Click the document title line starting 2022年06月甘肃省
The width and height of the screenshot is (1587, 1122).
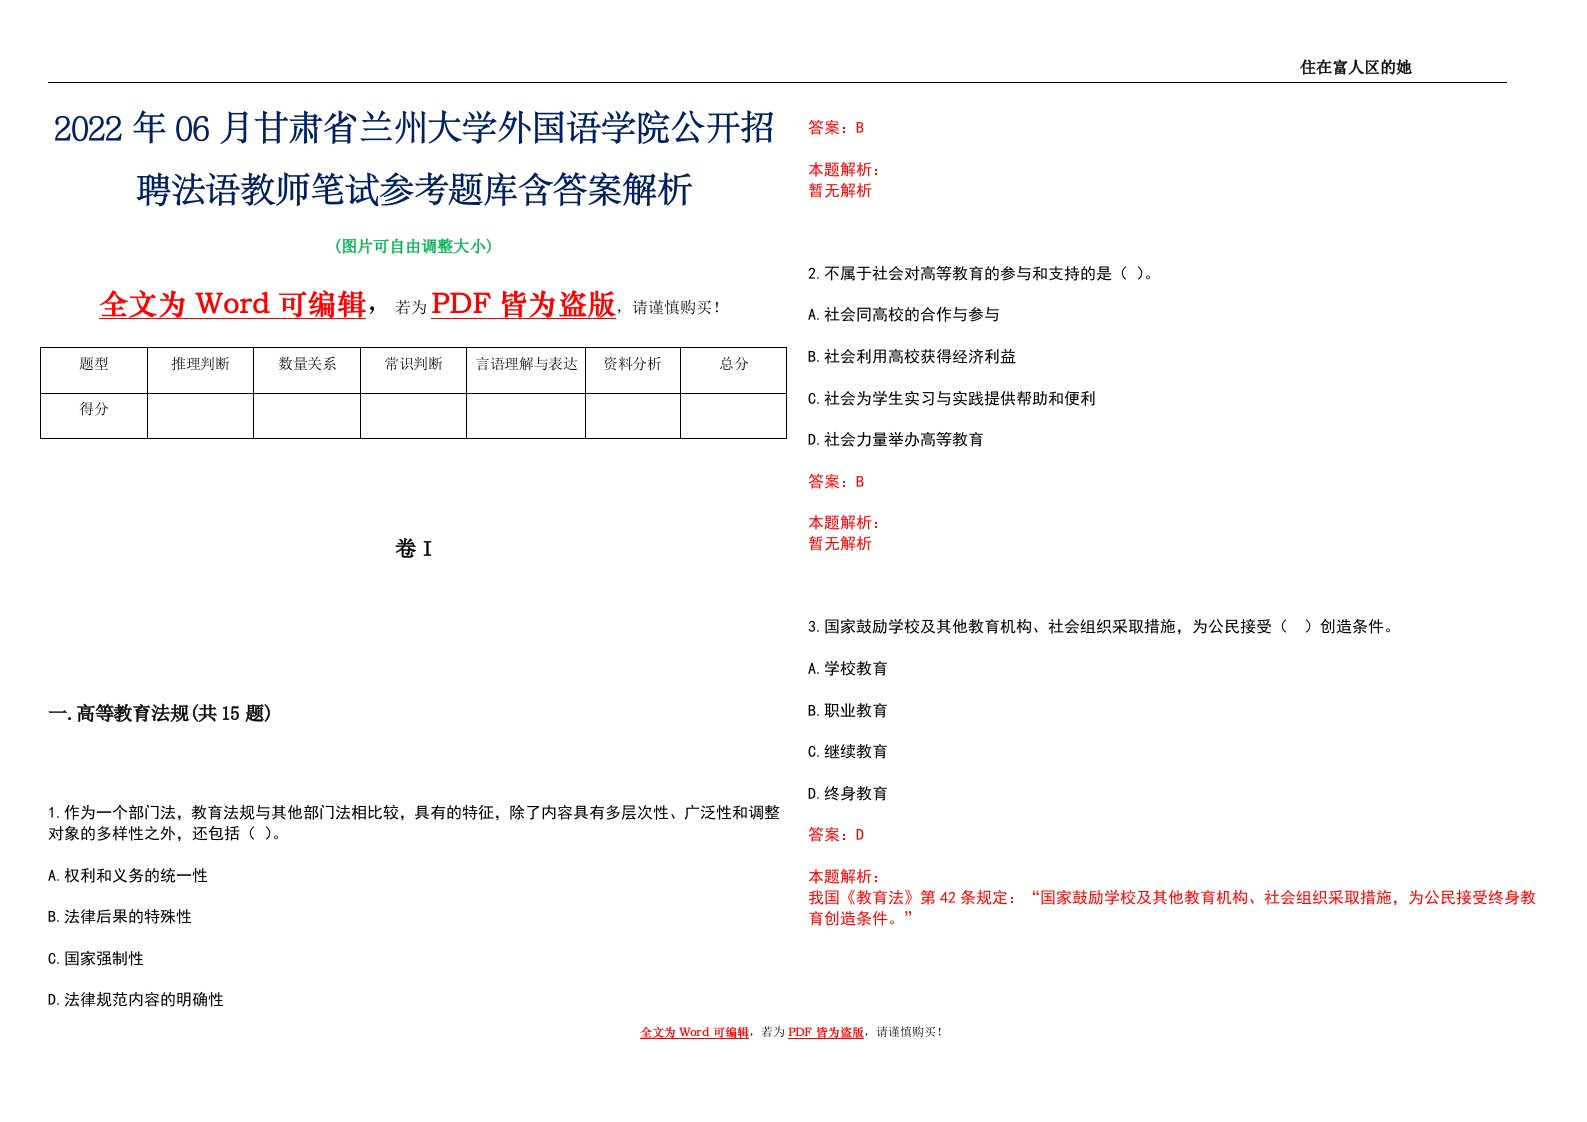tap(414, 129)
